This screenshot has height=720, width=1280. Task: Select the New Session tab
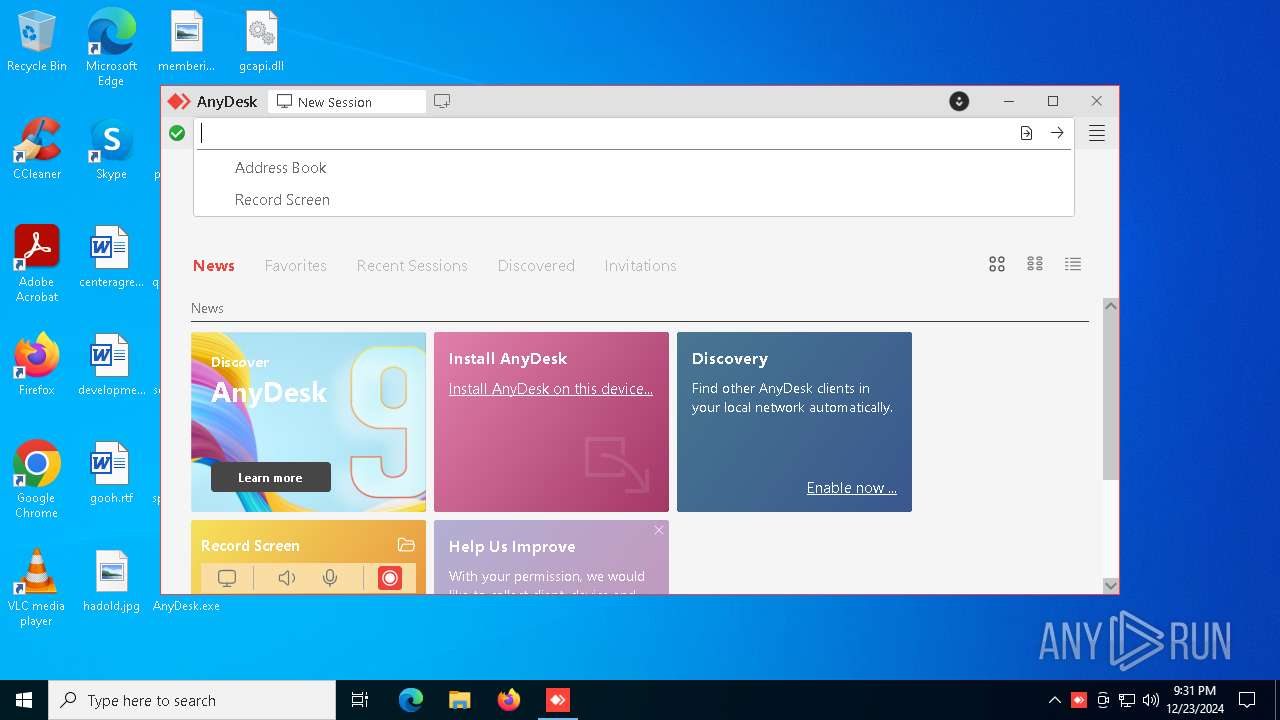point(346,101)
